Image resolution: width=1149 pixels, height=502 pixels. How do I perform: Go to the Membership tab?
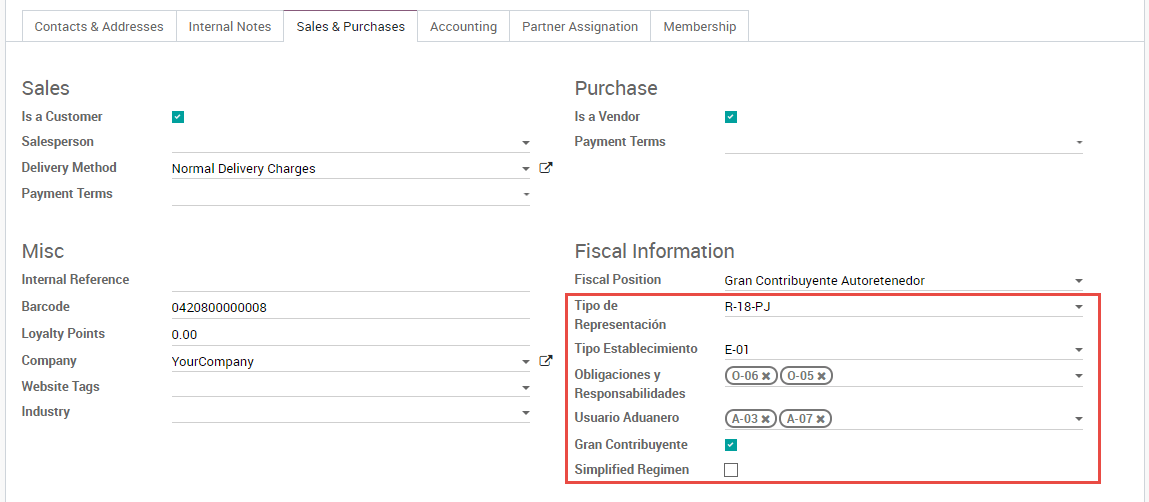pos(699,27)
